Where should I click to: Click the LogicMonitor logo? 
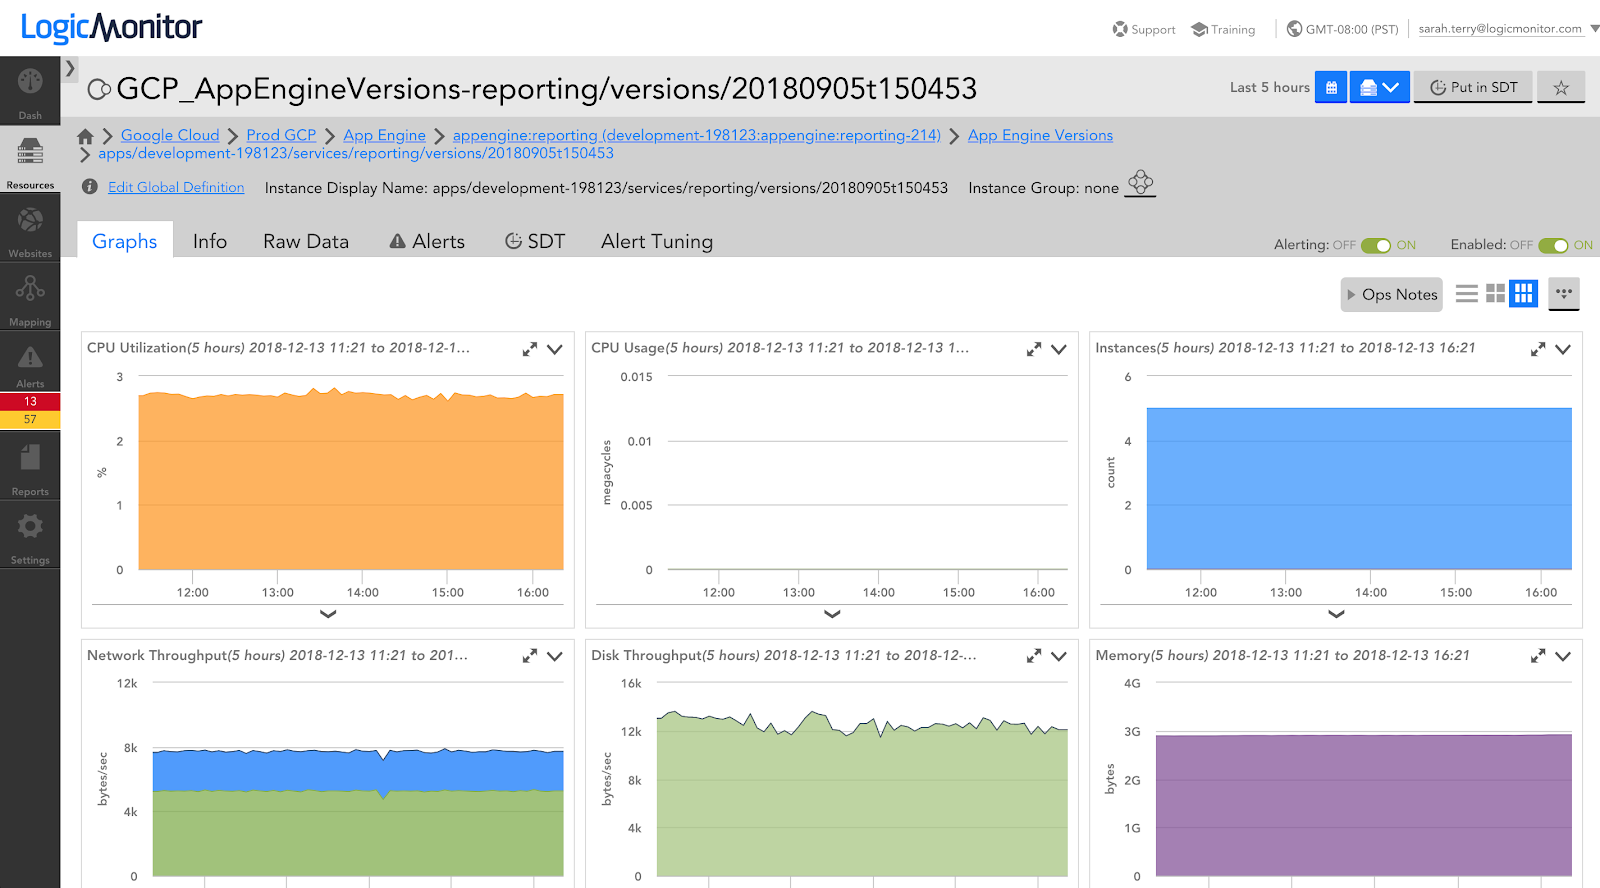pyautogui.click(x=111, y=27)
